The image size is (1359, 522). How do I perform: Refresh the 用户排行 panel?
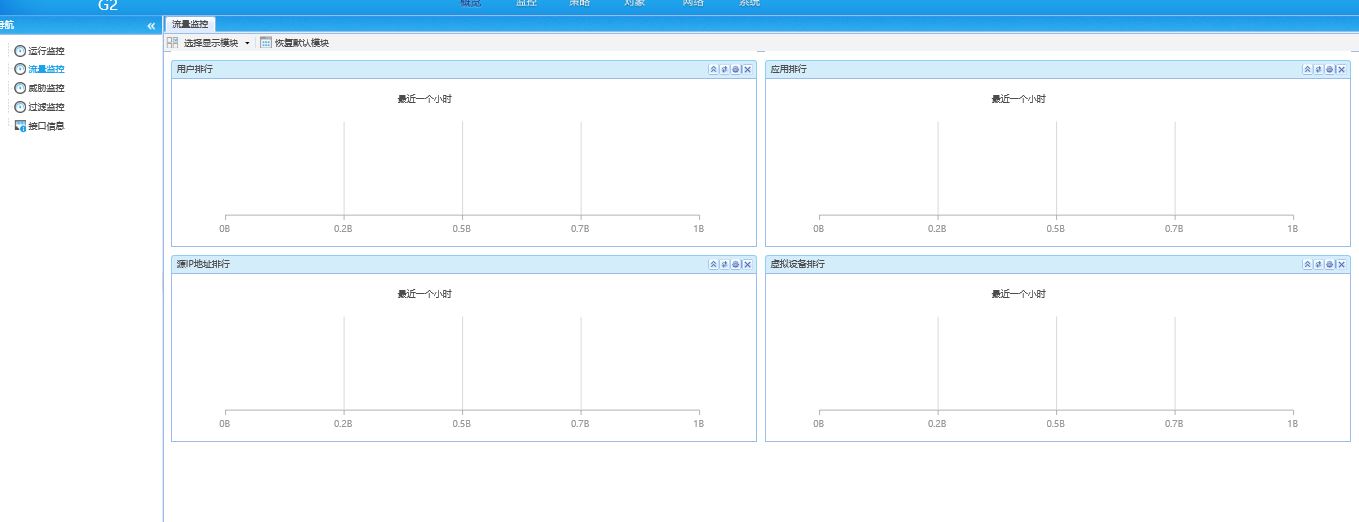pyautogui.click(x=725, y=69)
